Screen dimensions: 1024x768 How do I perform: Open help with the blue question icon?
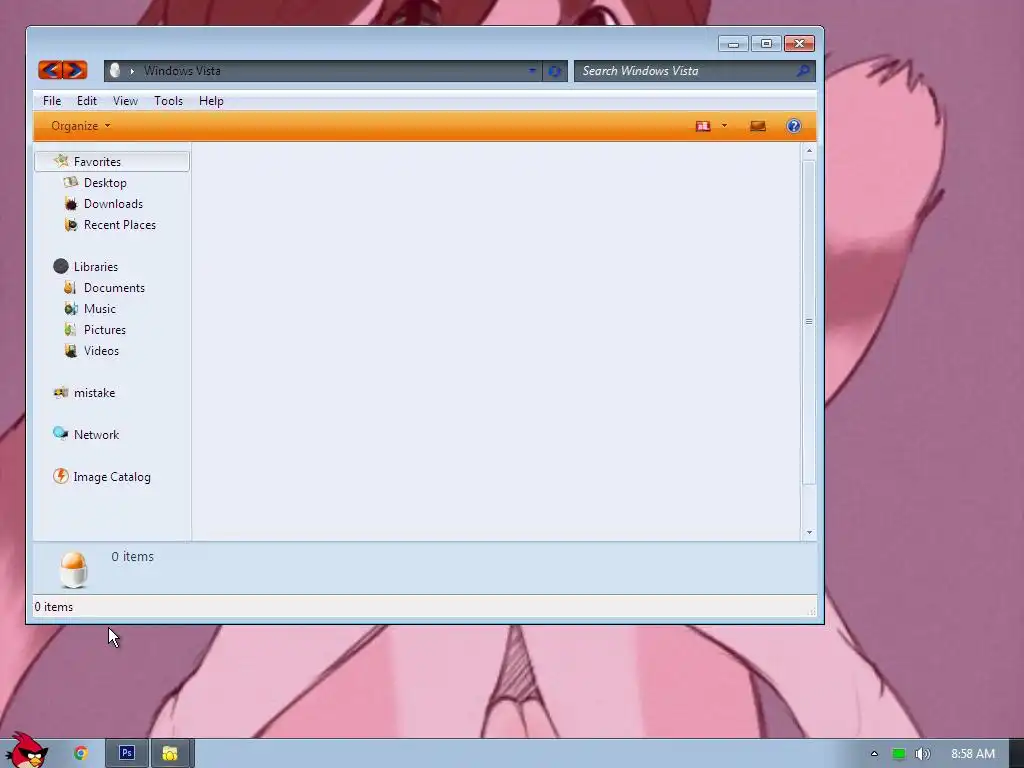click(x=793, y=126)
